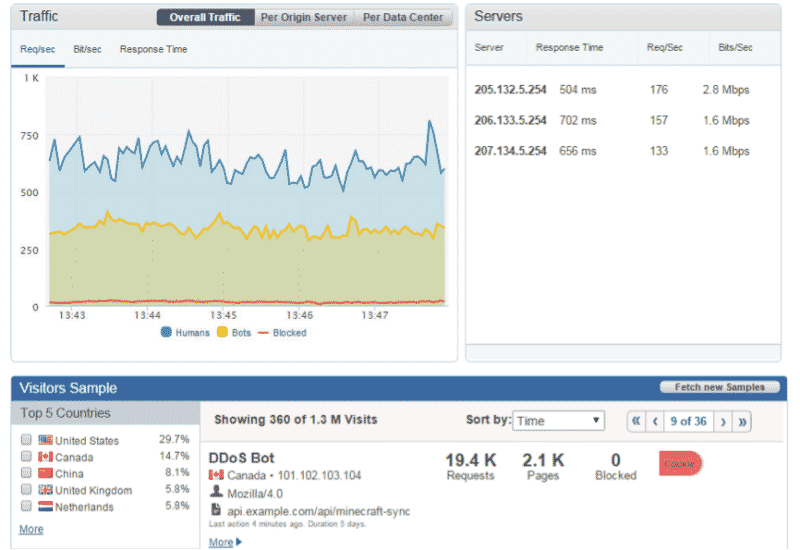Screen dimensions: 800x550
Task: Select the Bit/sec traffic tab
Action: point(87,49)
